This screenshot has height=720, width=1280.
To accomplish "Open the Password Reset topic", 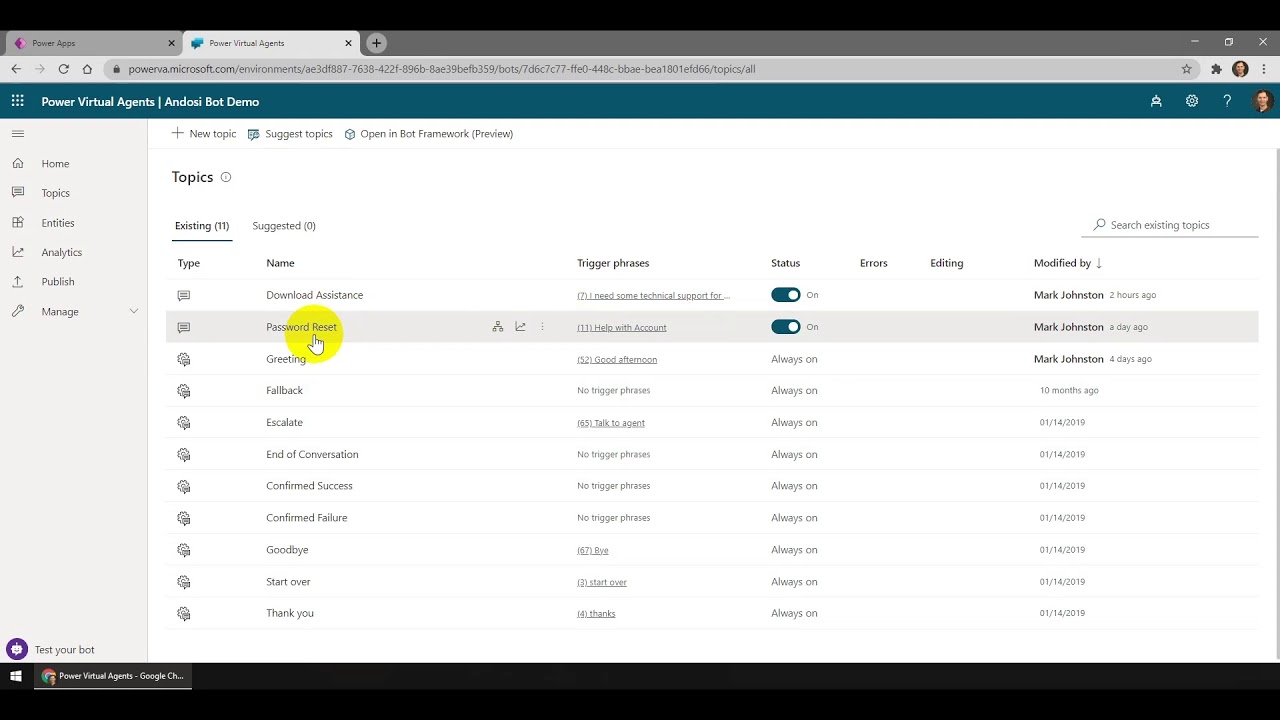I will [x=301, y=327].
